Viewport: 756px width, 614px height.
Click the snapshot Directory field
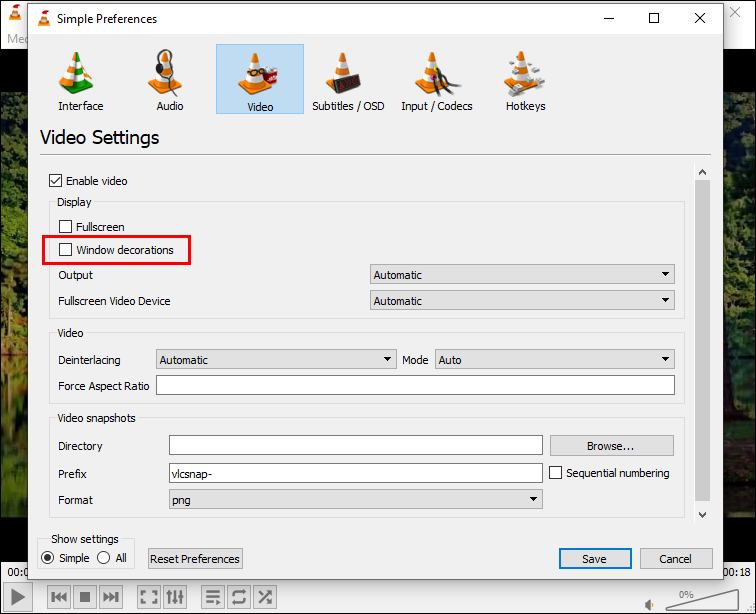click(x=355, y=445)
